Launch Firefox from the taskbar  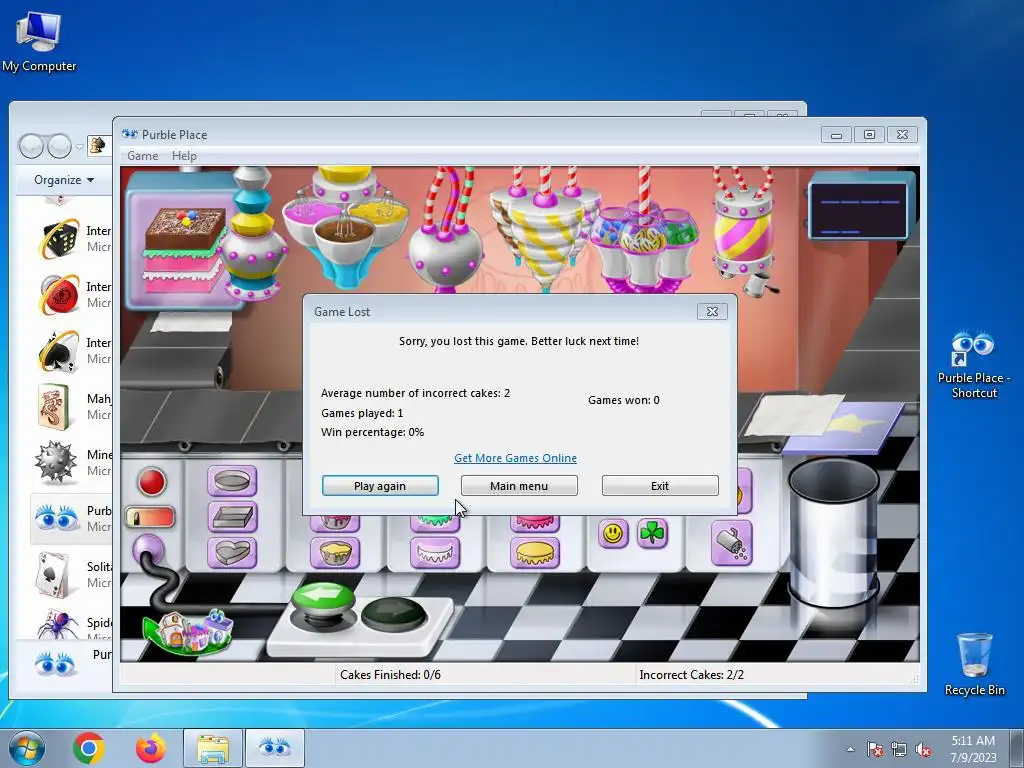(x=150, y=748)
